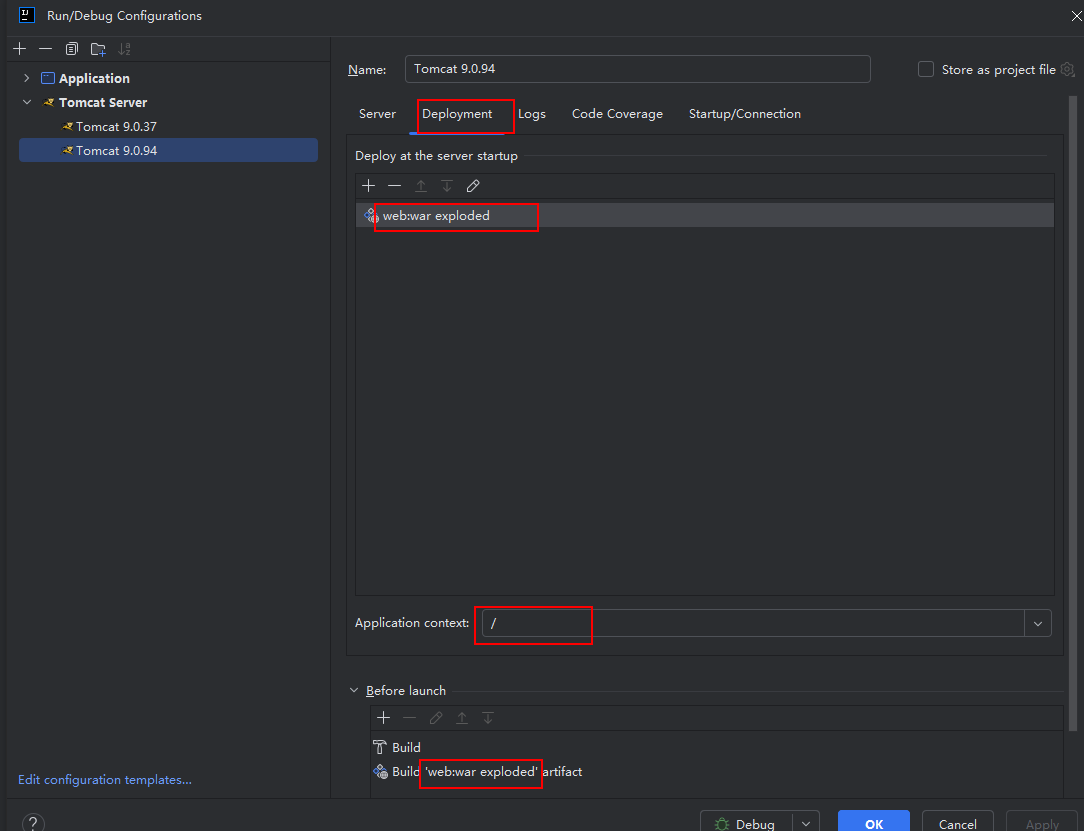1084x831 pixels.
Task: Open the help question mark button
Action: (33, 823)
